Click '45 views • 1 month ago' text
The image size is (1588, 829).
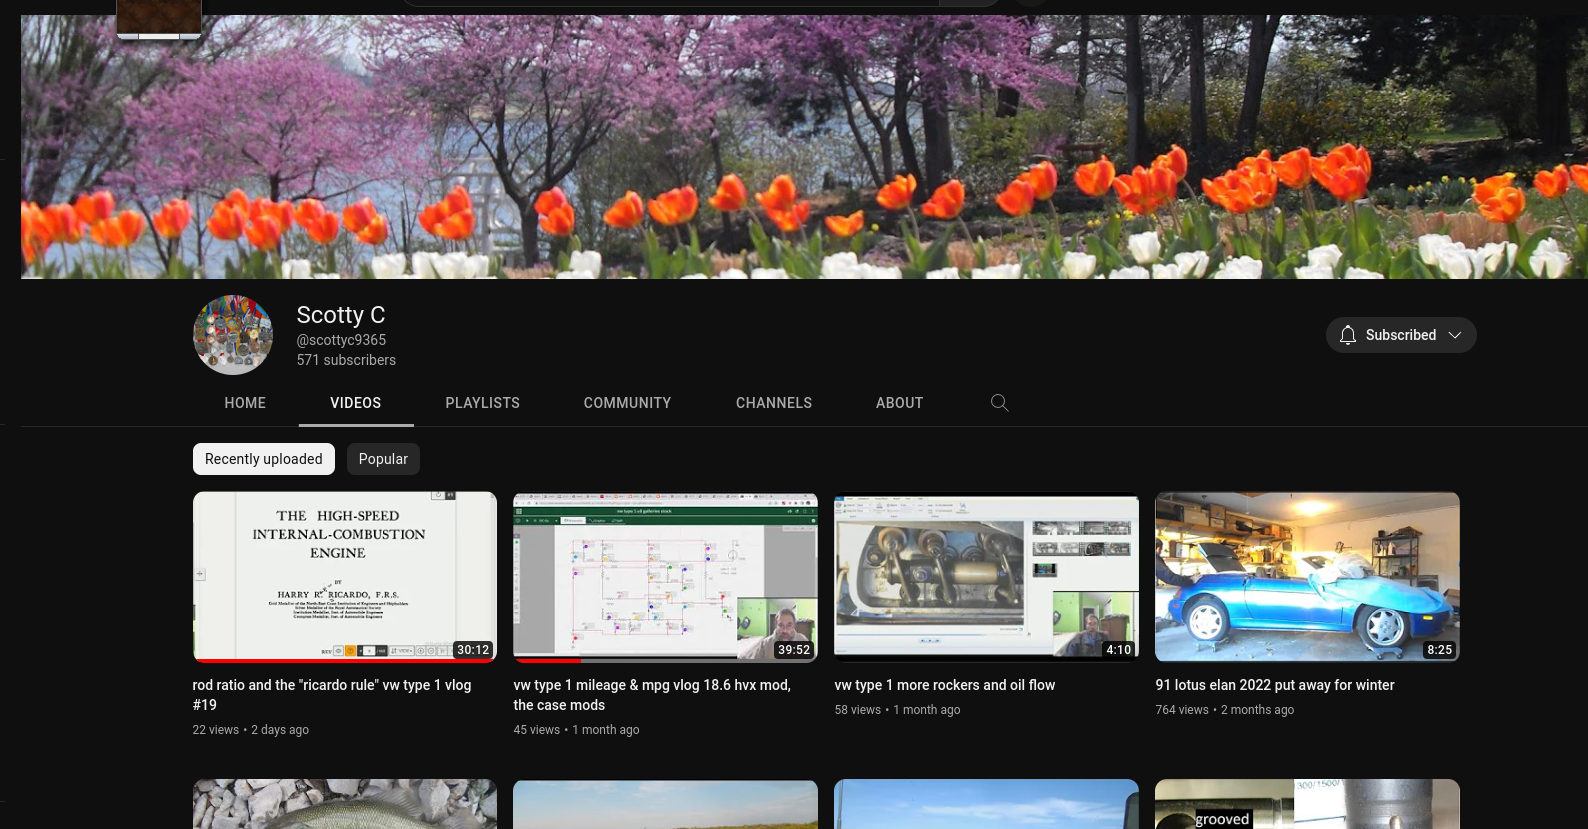[x=576, y=730]
